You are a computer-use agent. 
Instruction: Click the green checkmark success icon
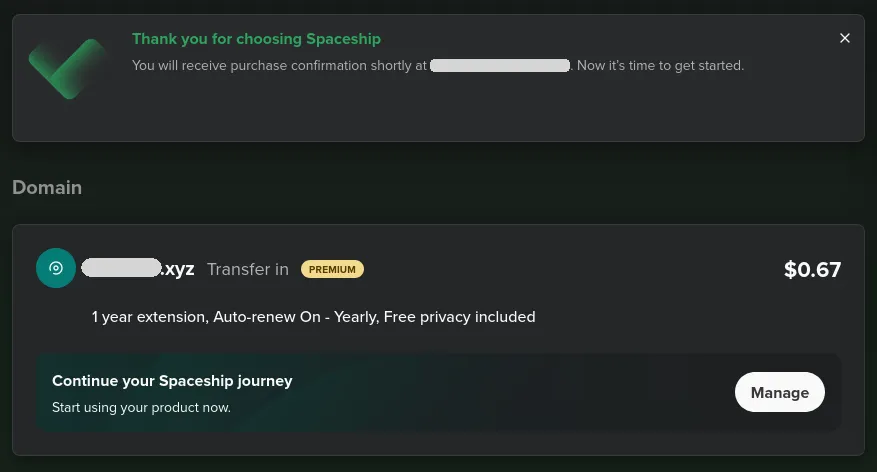click(x=68, y=68)
